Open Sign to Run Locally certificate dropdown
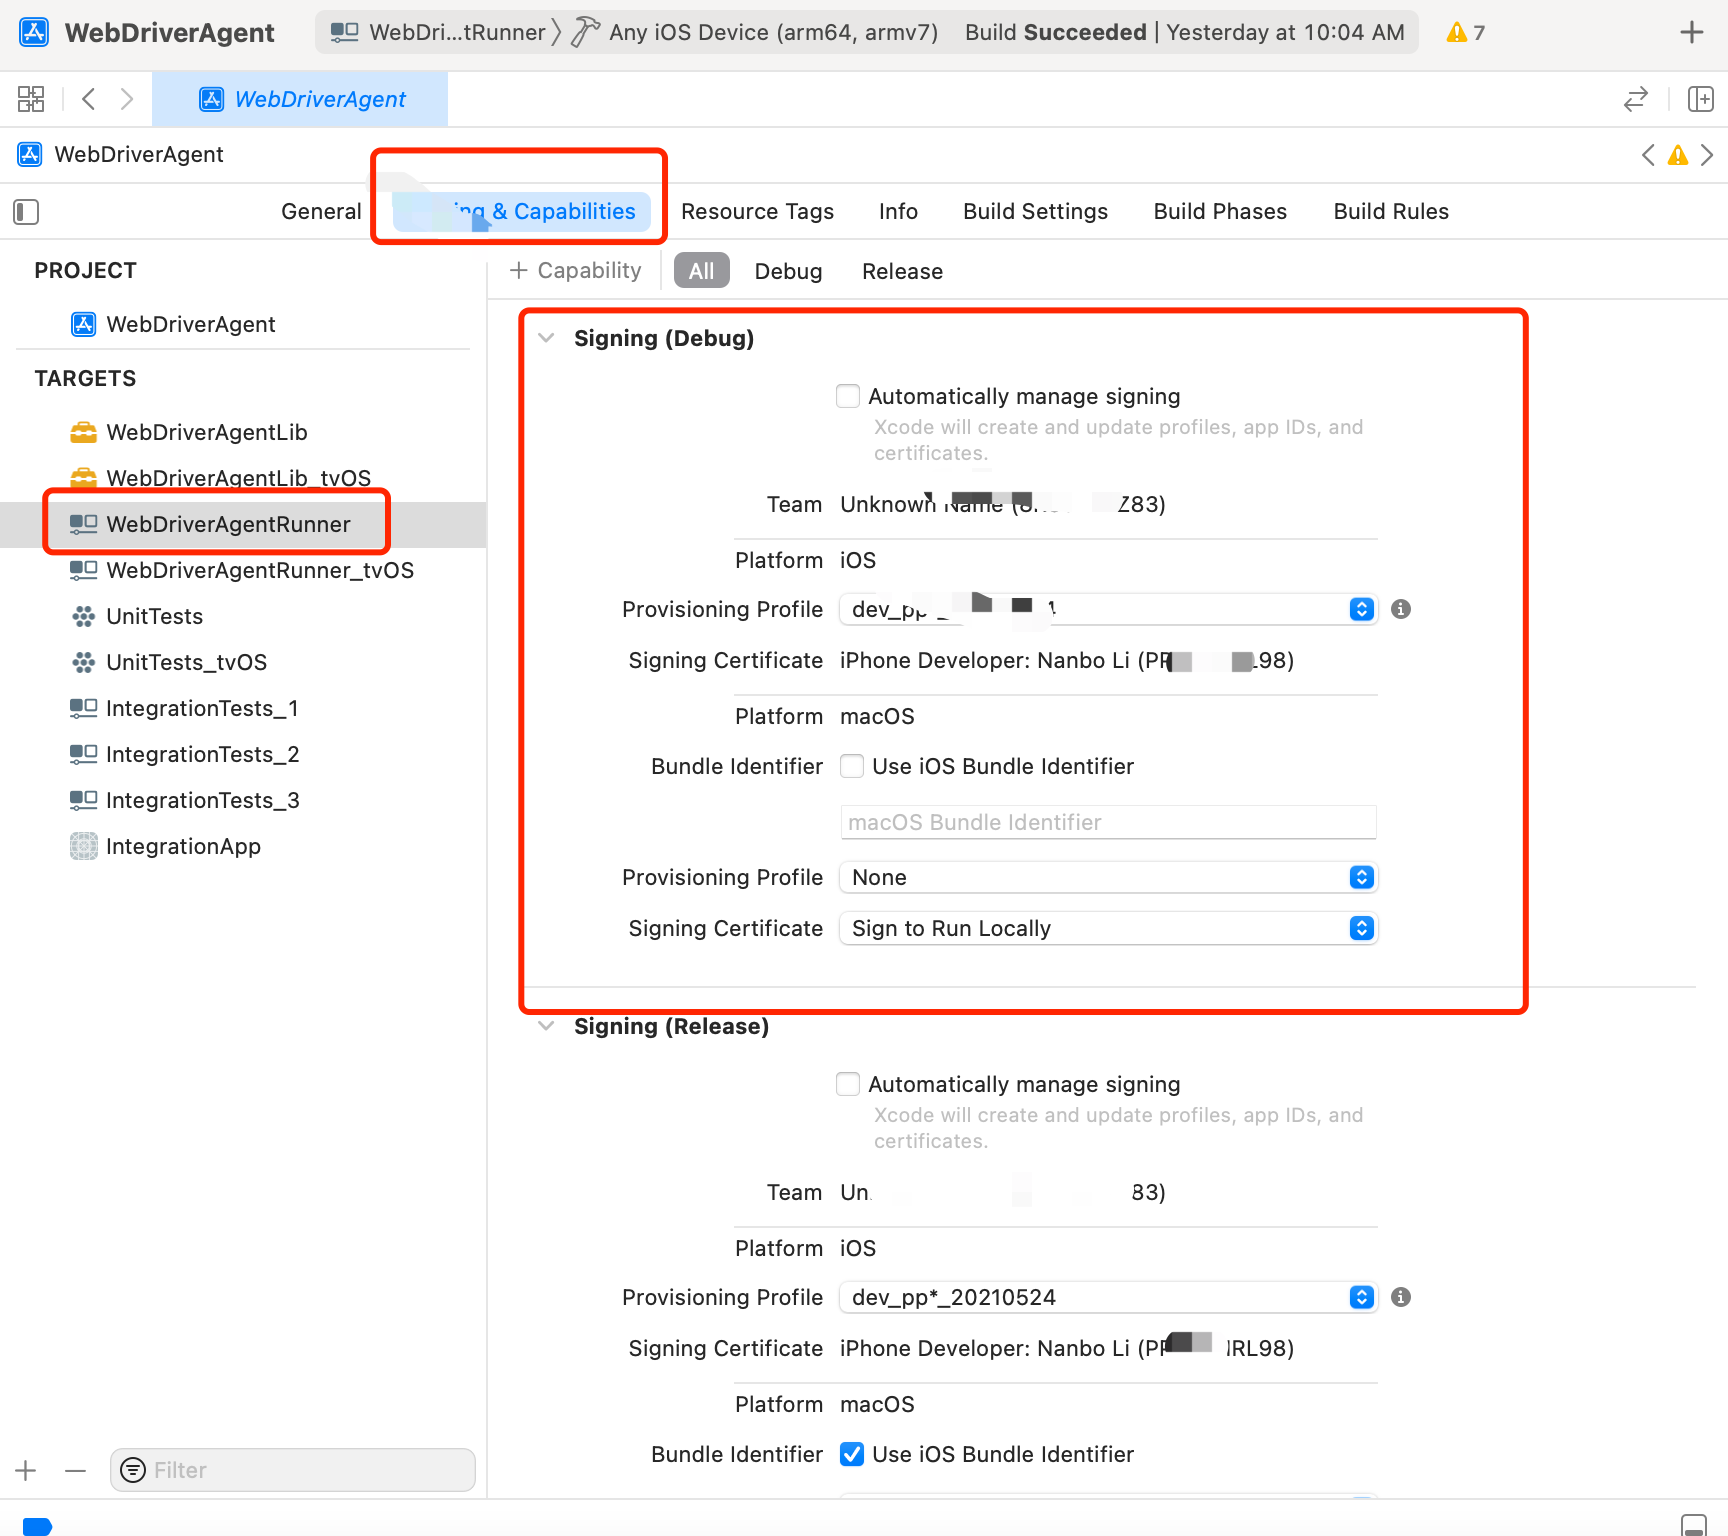The width and height of the screenshot is (1728, 1536). [1108, 928]
